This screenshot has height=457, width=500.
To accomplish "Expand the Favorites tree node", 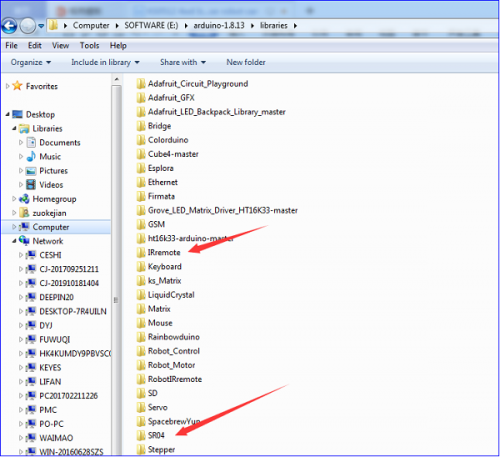I will [7, 86].
